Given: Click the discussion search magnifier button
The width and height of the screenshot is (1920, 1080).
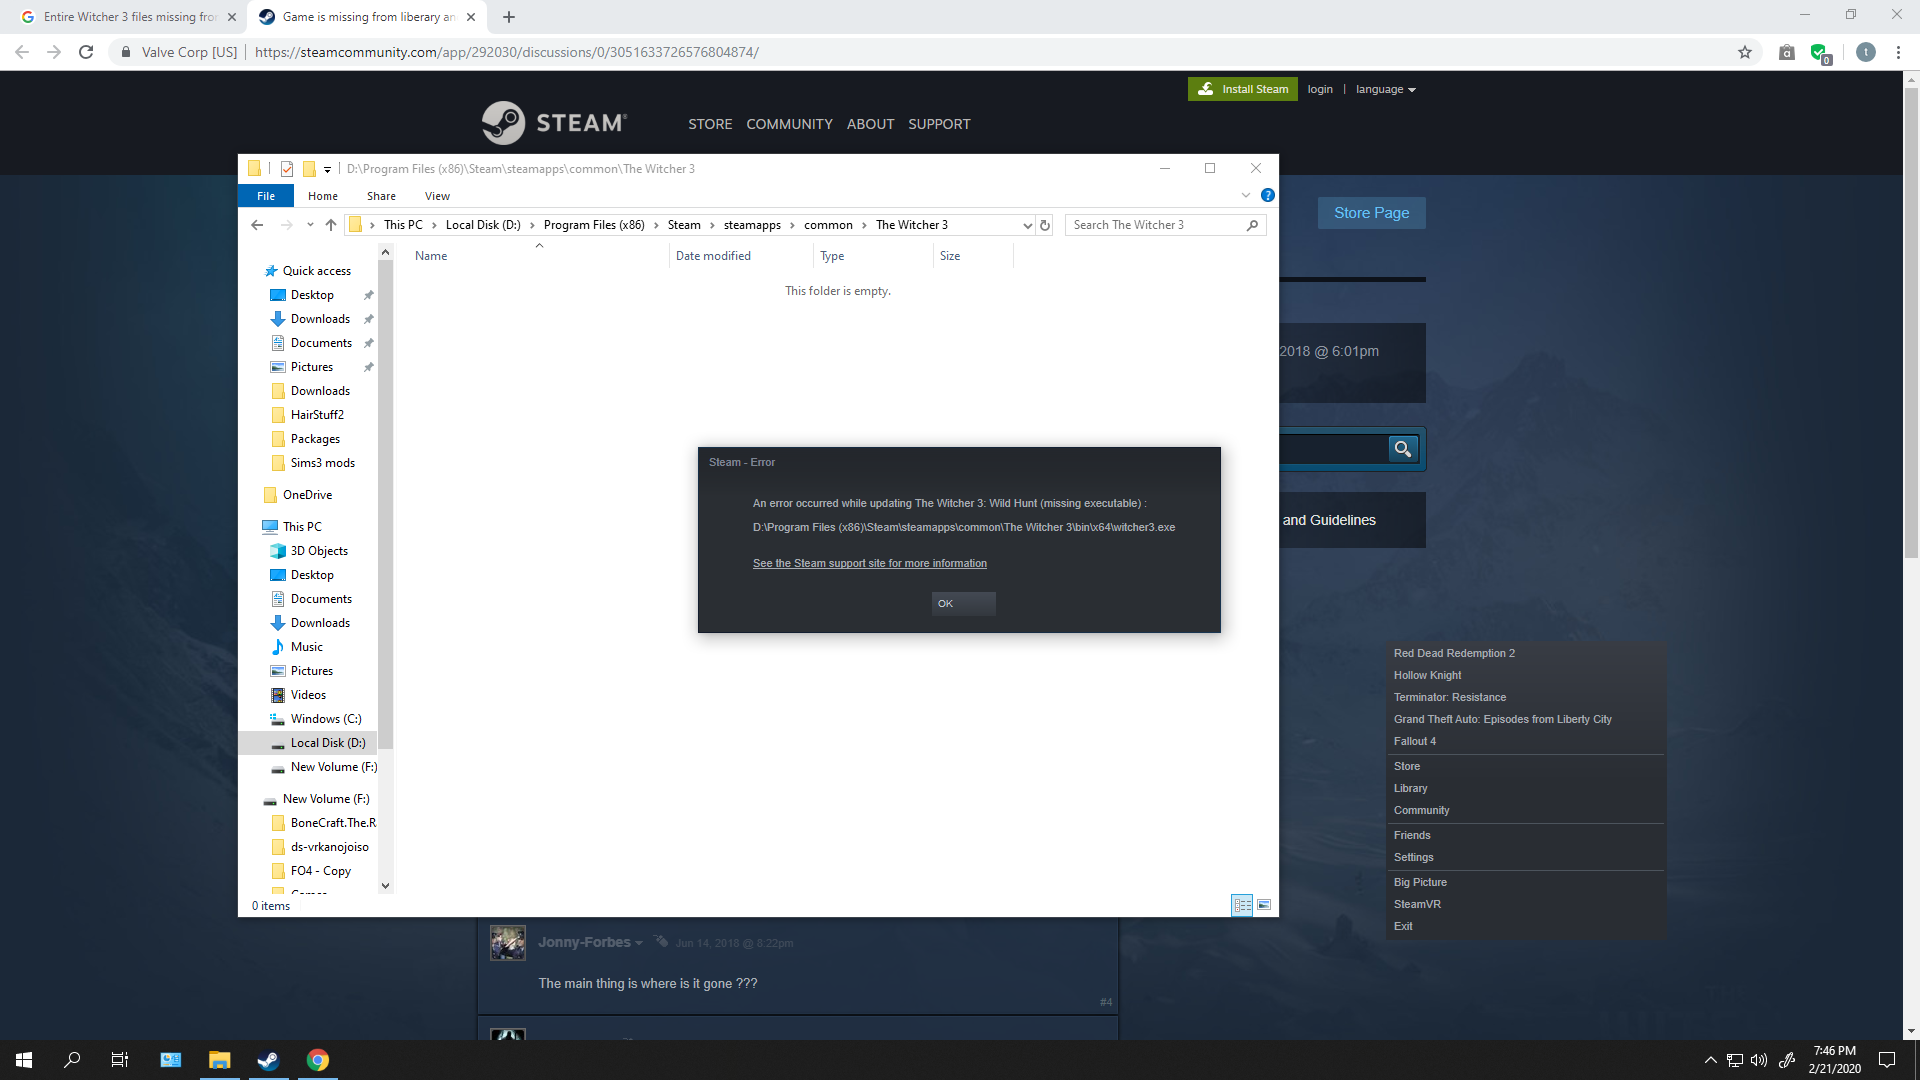Looking at the screenshot, I should click(1403, 449).
